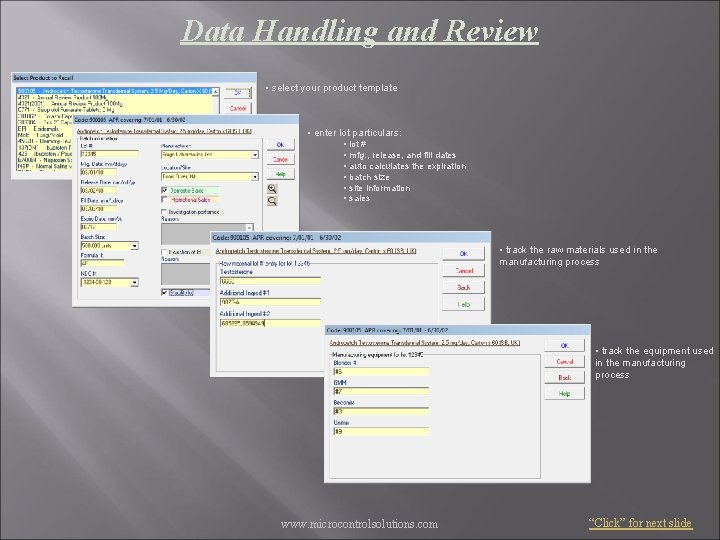Screen dimensions: 720x540
Task: Click the product title in raw material dialog
Action: click(316, 251)
